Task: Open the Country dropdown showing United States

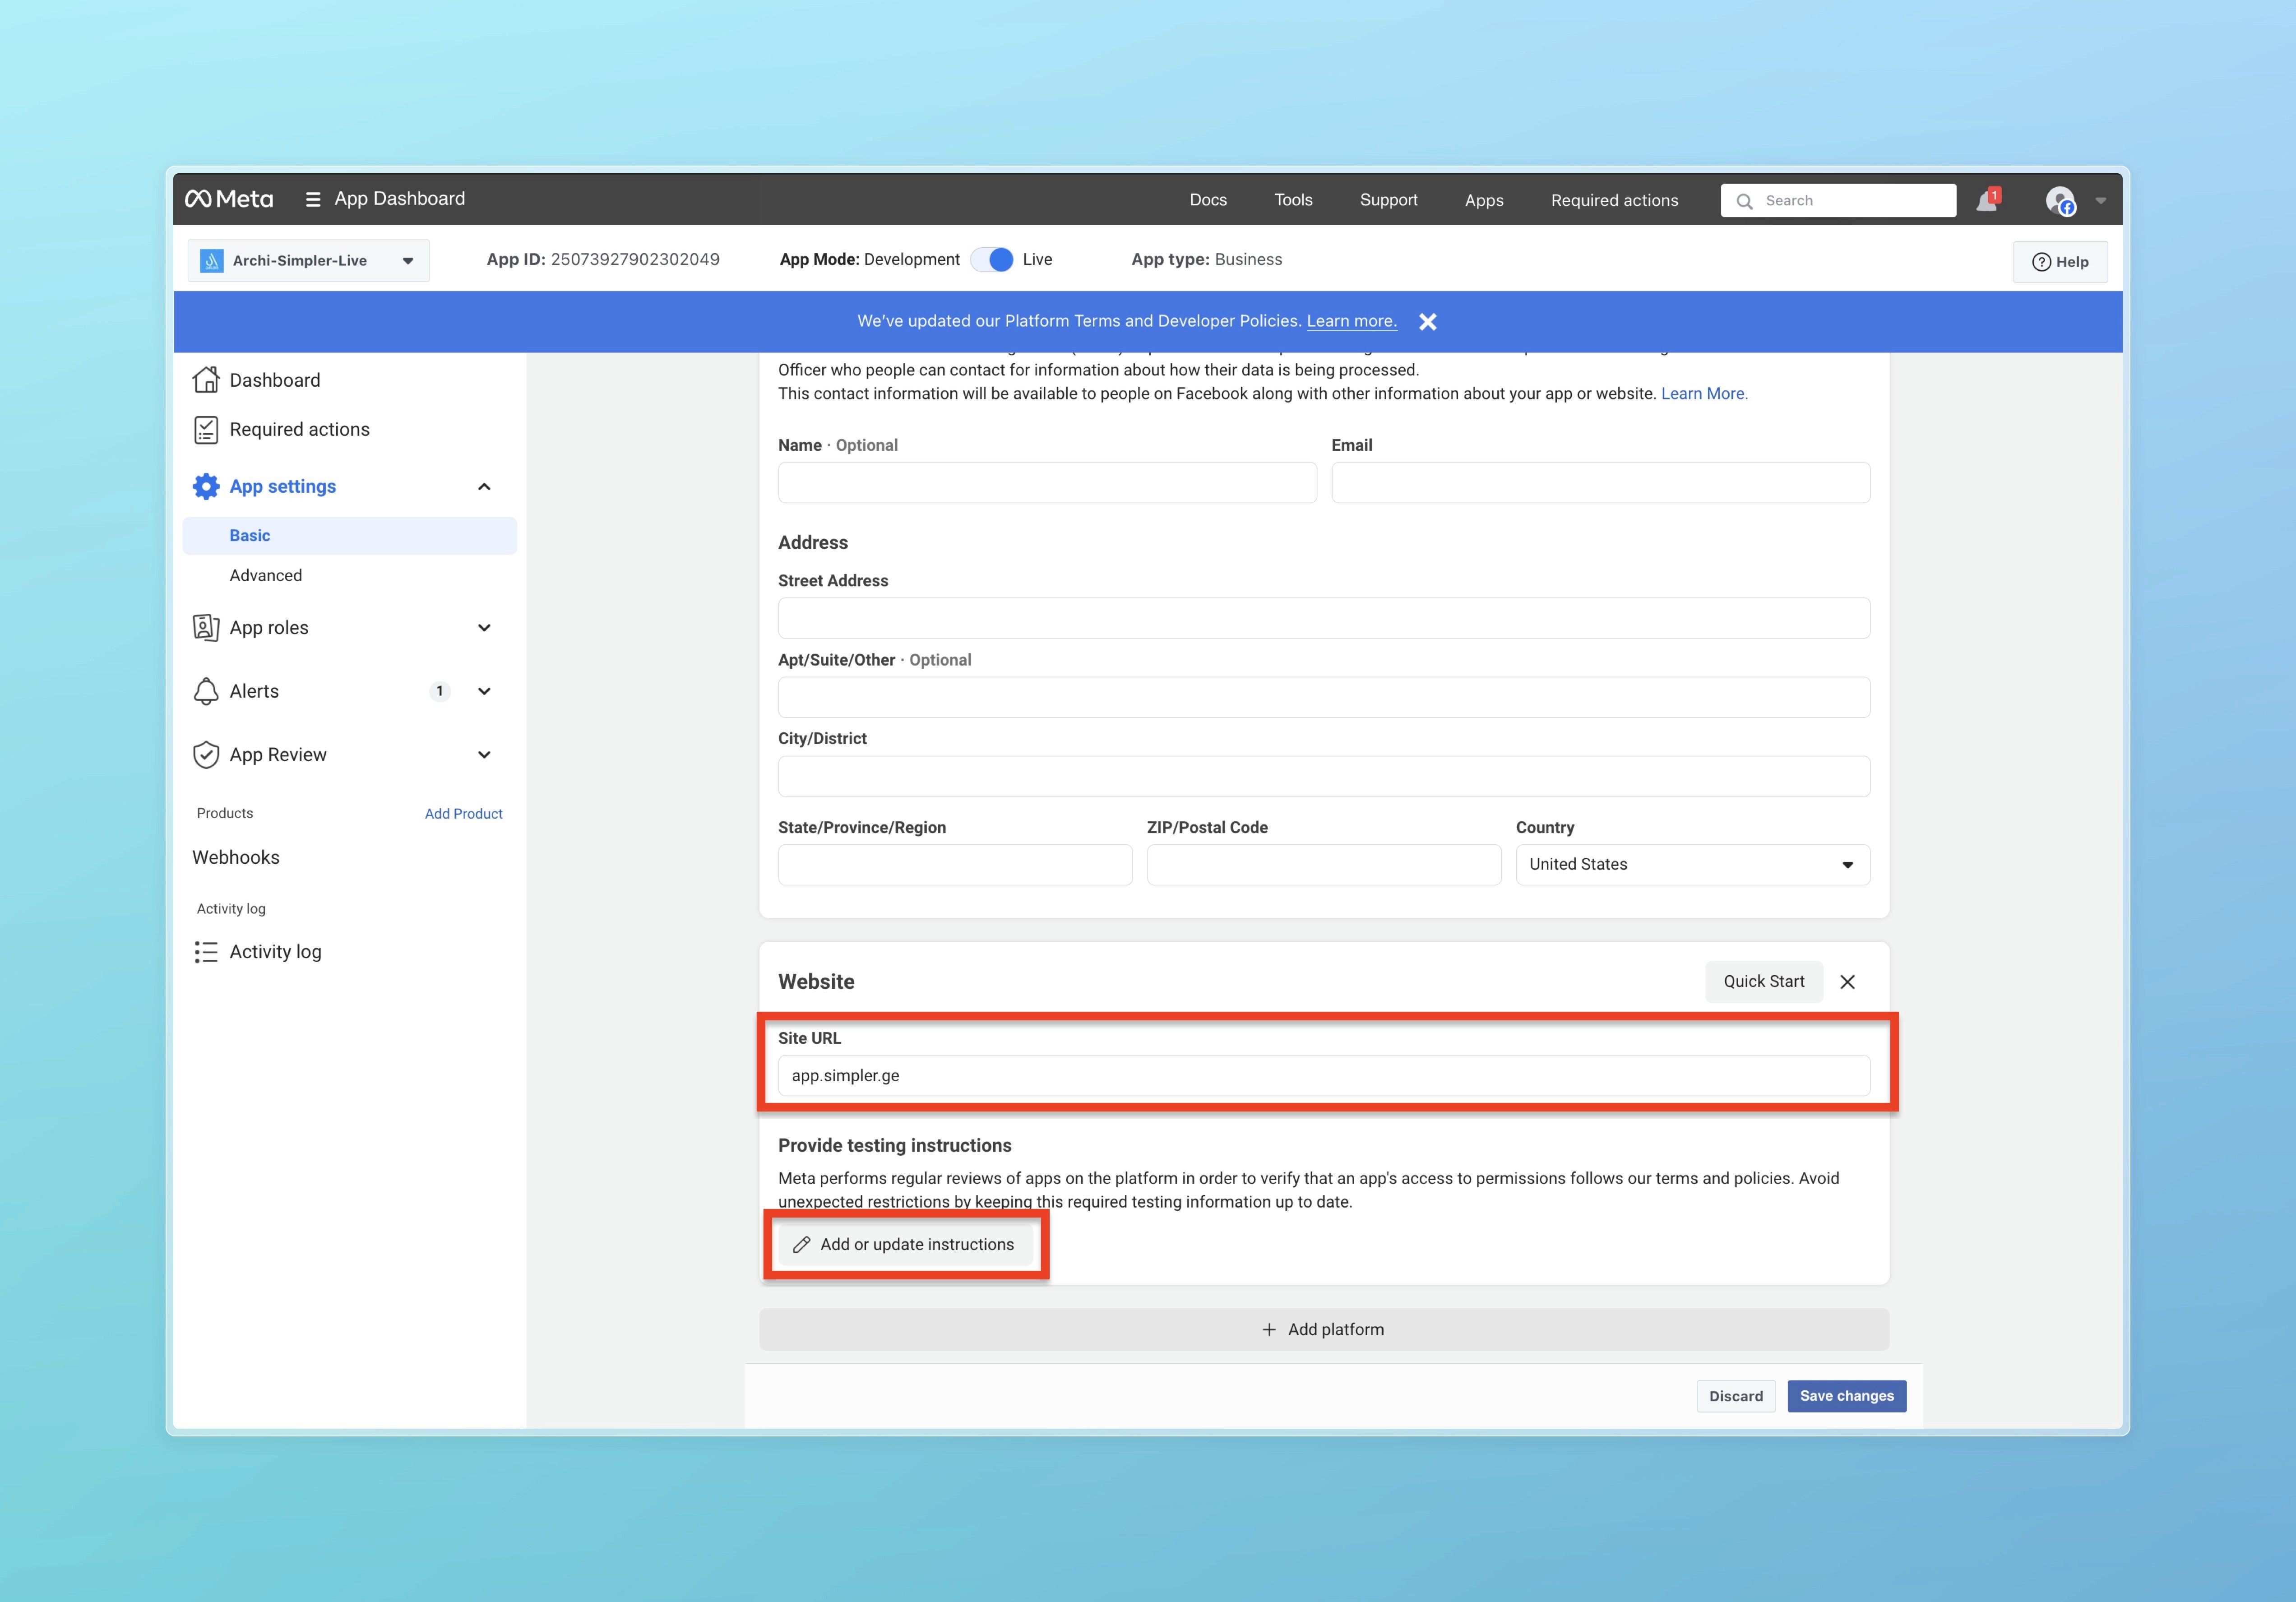Action: click(1692, 865)
